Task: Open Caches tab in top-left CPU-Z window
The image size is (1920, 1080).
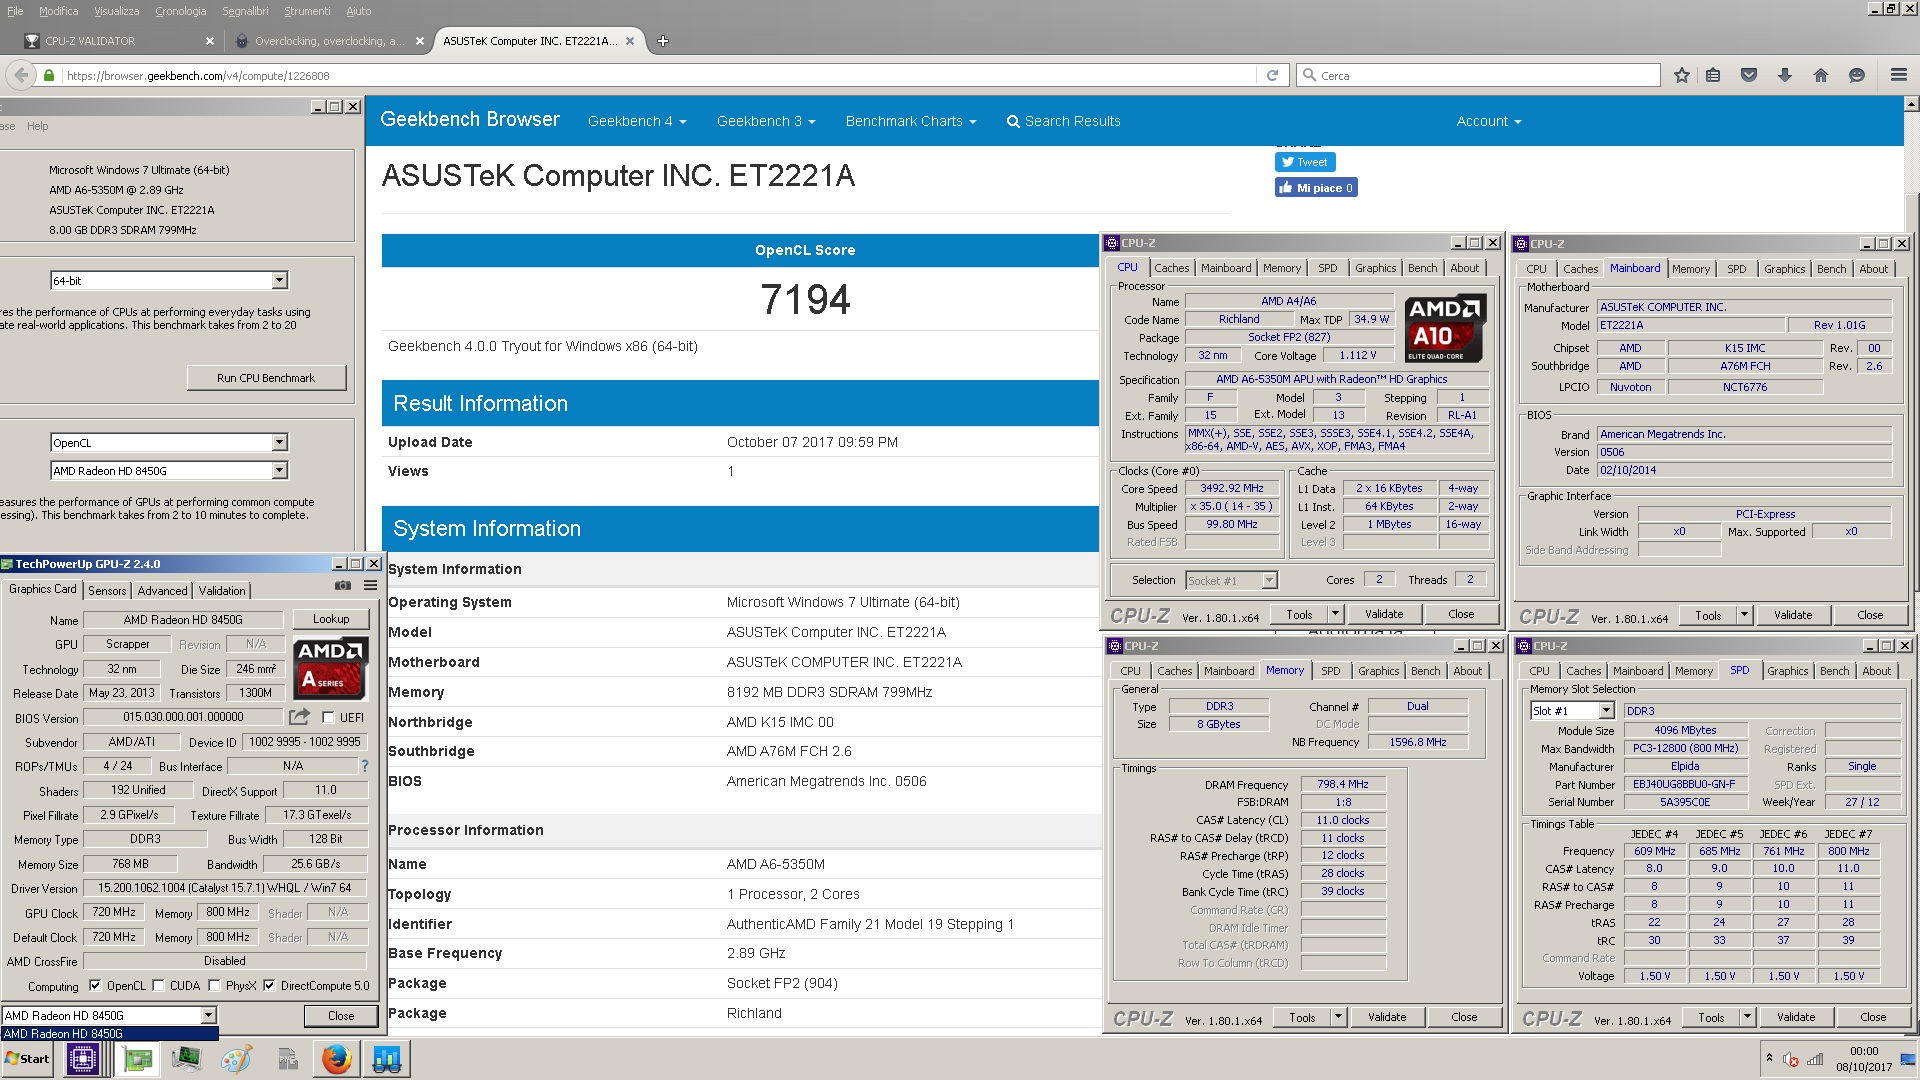Action: 1171,268
